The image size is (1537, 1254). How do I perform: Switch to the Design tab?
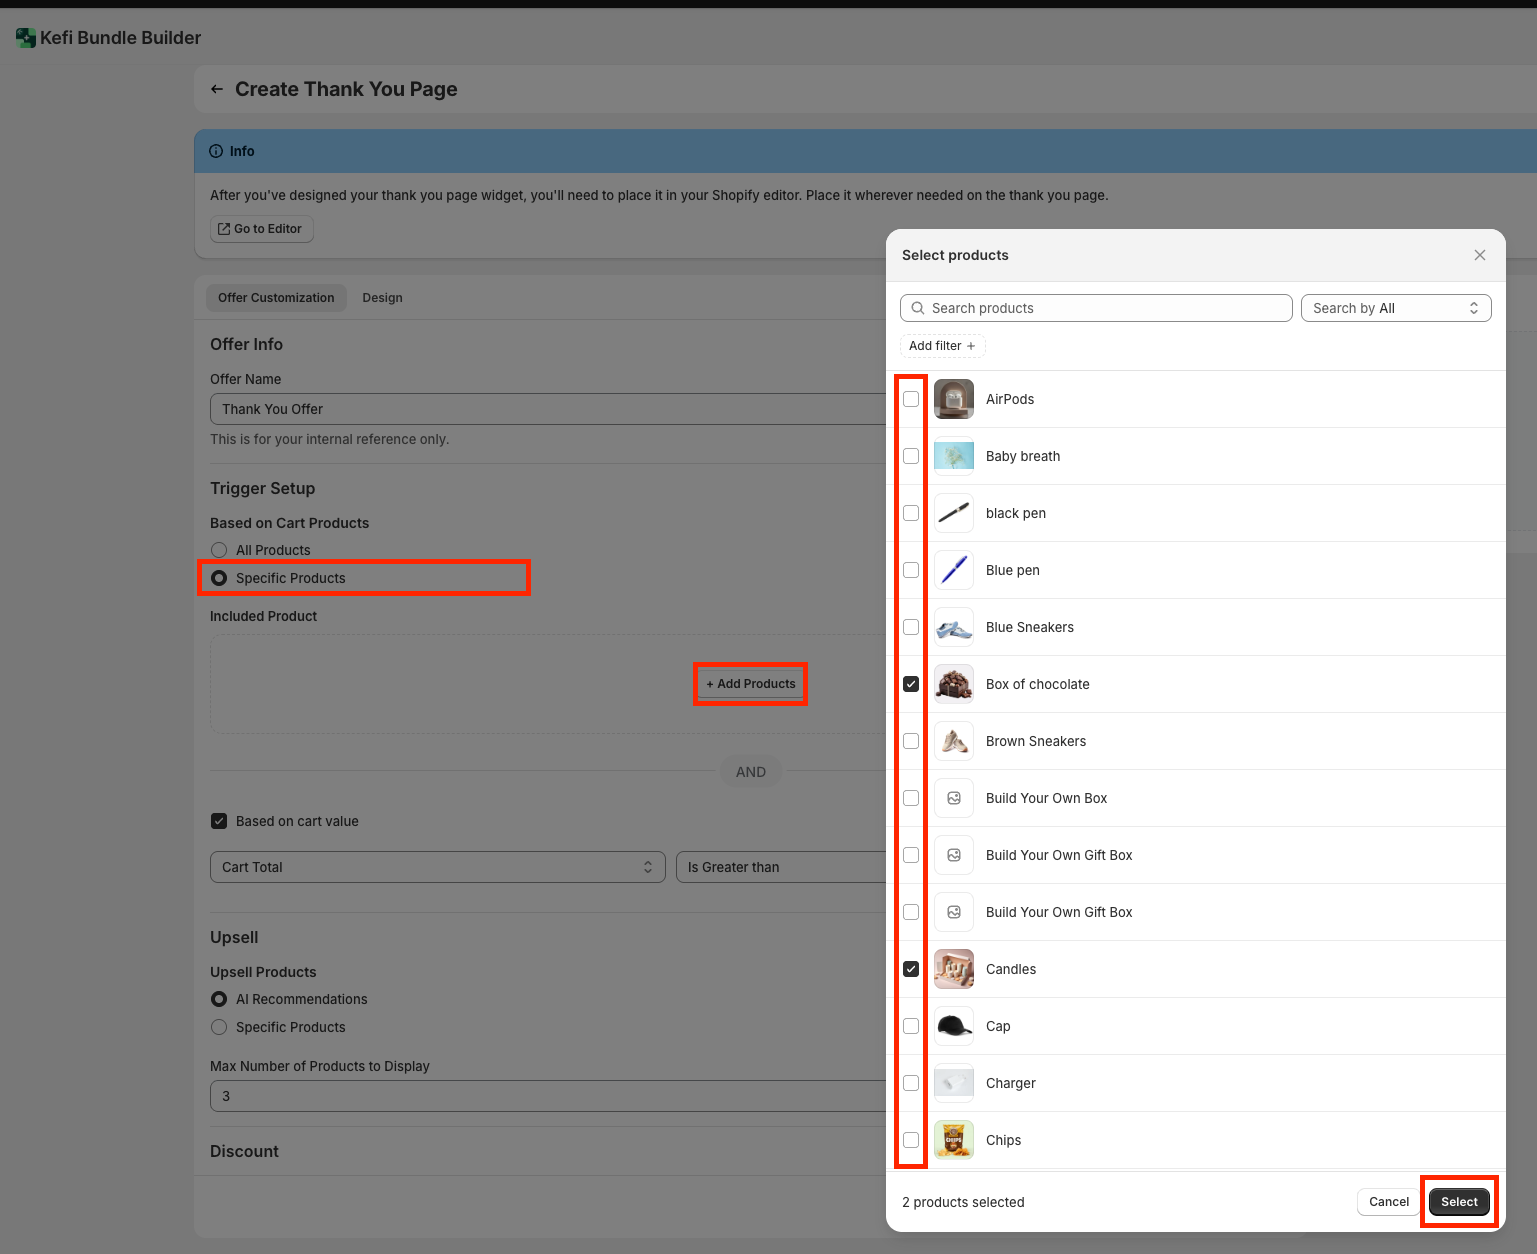click(382, 298)
